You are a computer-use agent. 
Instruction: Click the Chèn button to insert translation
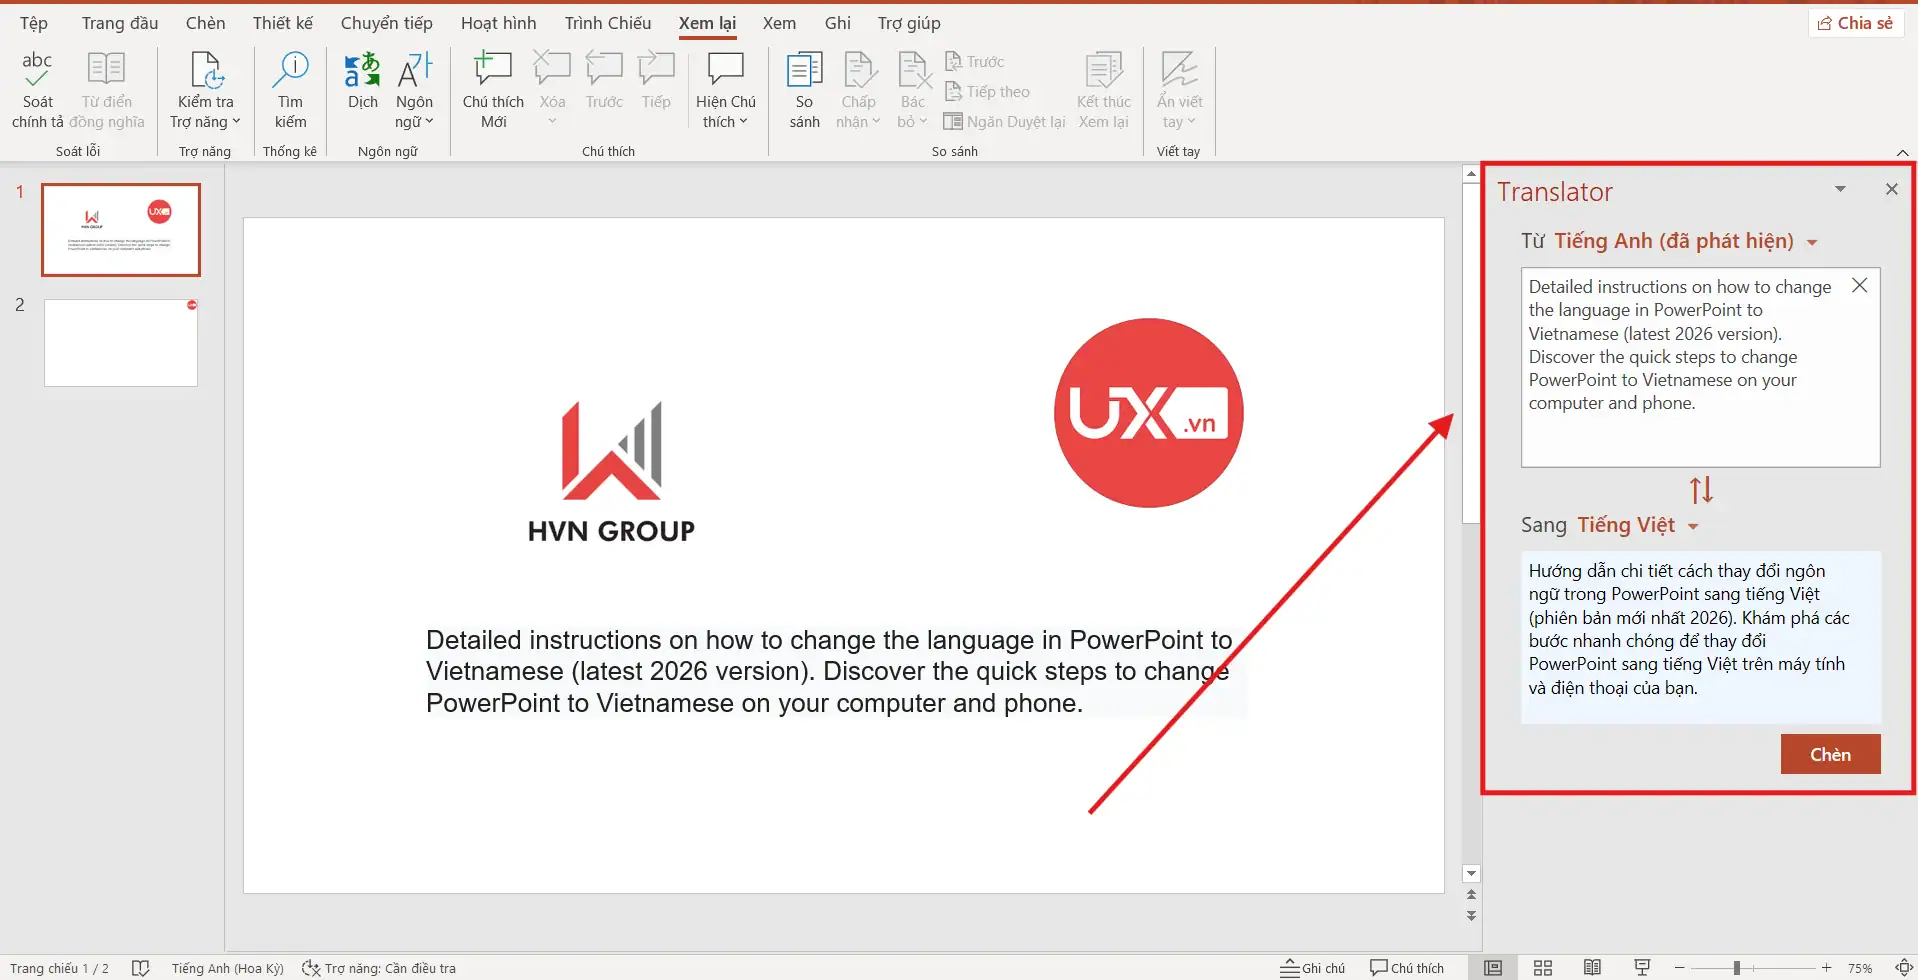(1829, 754)
